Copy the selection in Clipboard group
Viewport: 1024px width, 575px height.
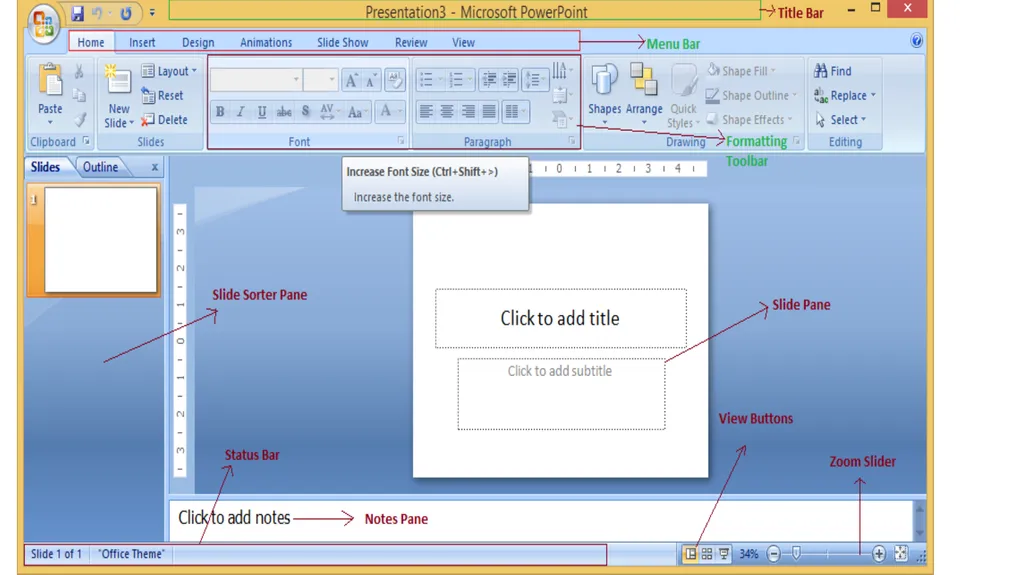[x=79, y=95]
